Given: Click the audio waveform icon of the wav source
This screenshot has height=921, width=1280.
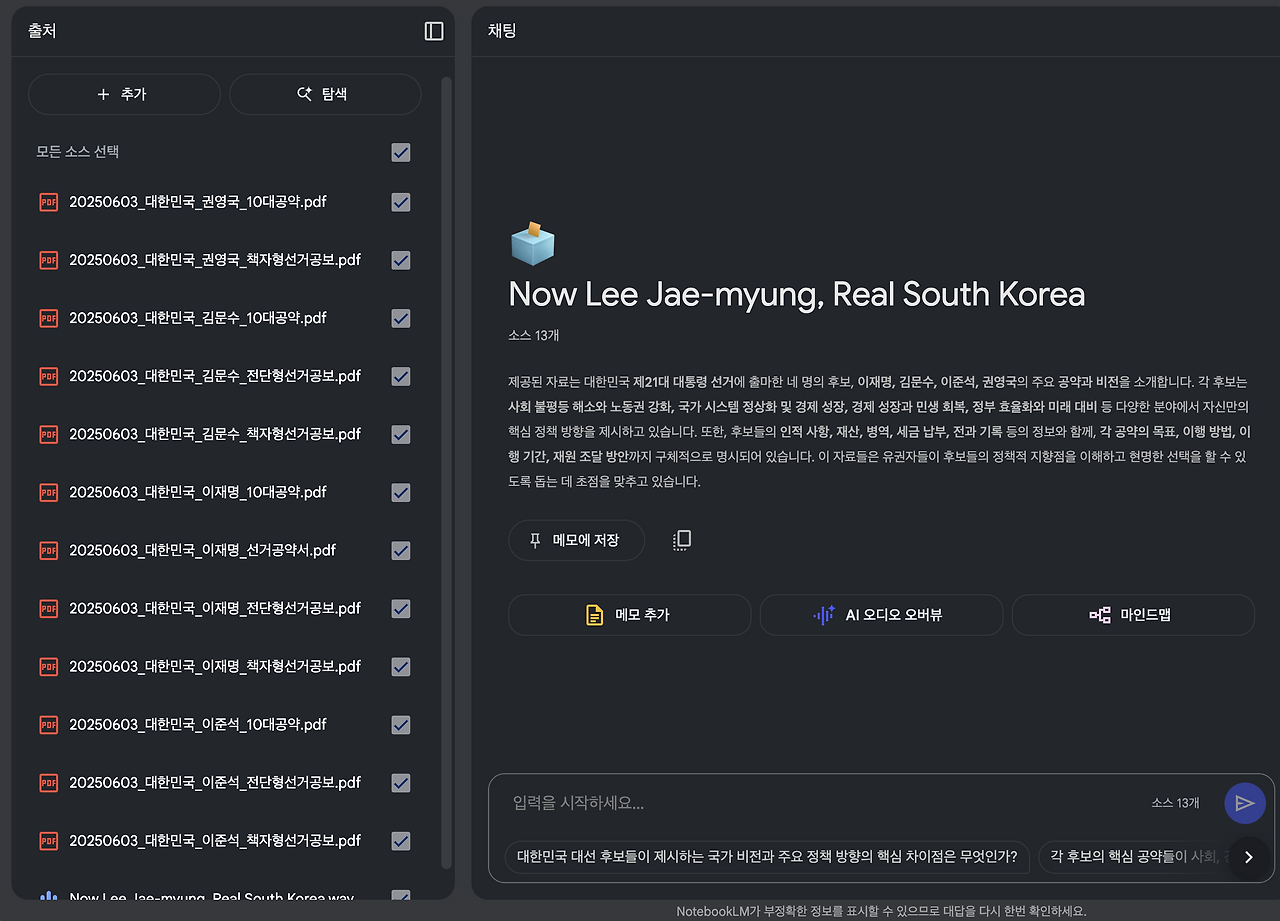Looking at the screenshot, I should 48,895.
